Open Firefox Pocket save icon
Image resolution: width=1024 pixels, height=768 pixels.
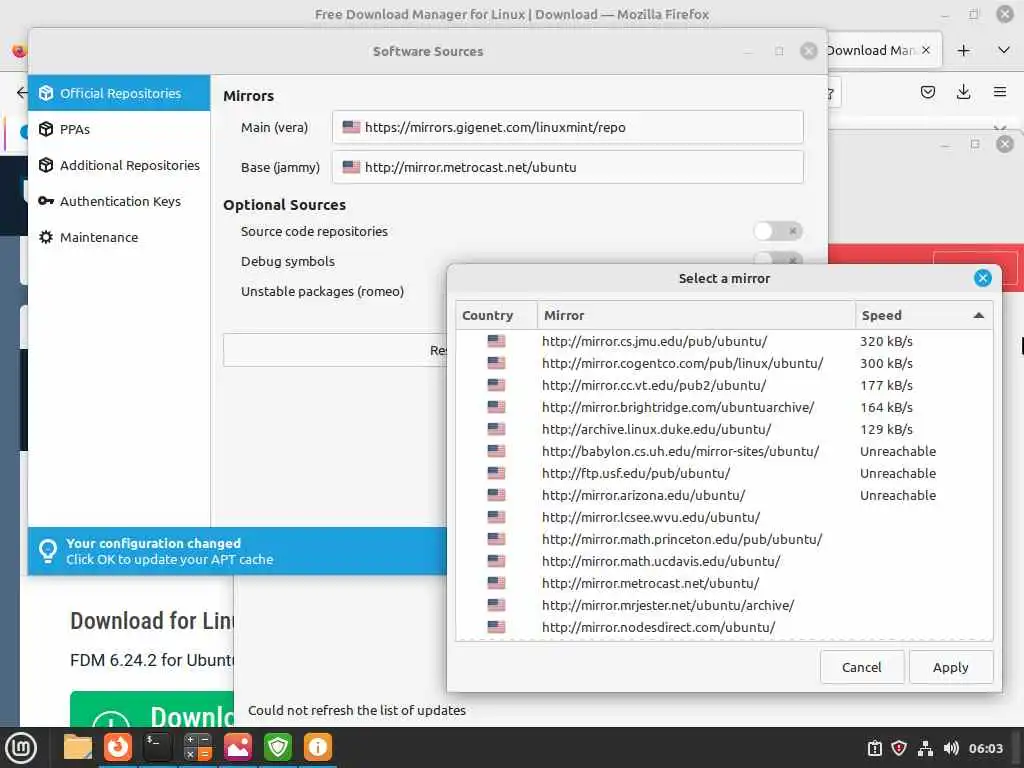(927, 92)
